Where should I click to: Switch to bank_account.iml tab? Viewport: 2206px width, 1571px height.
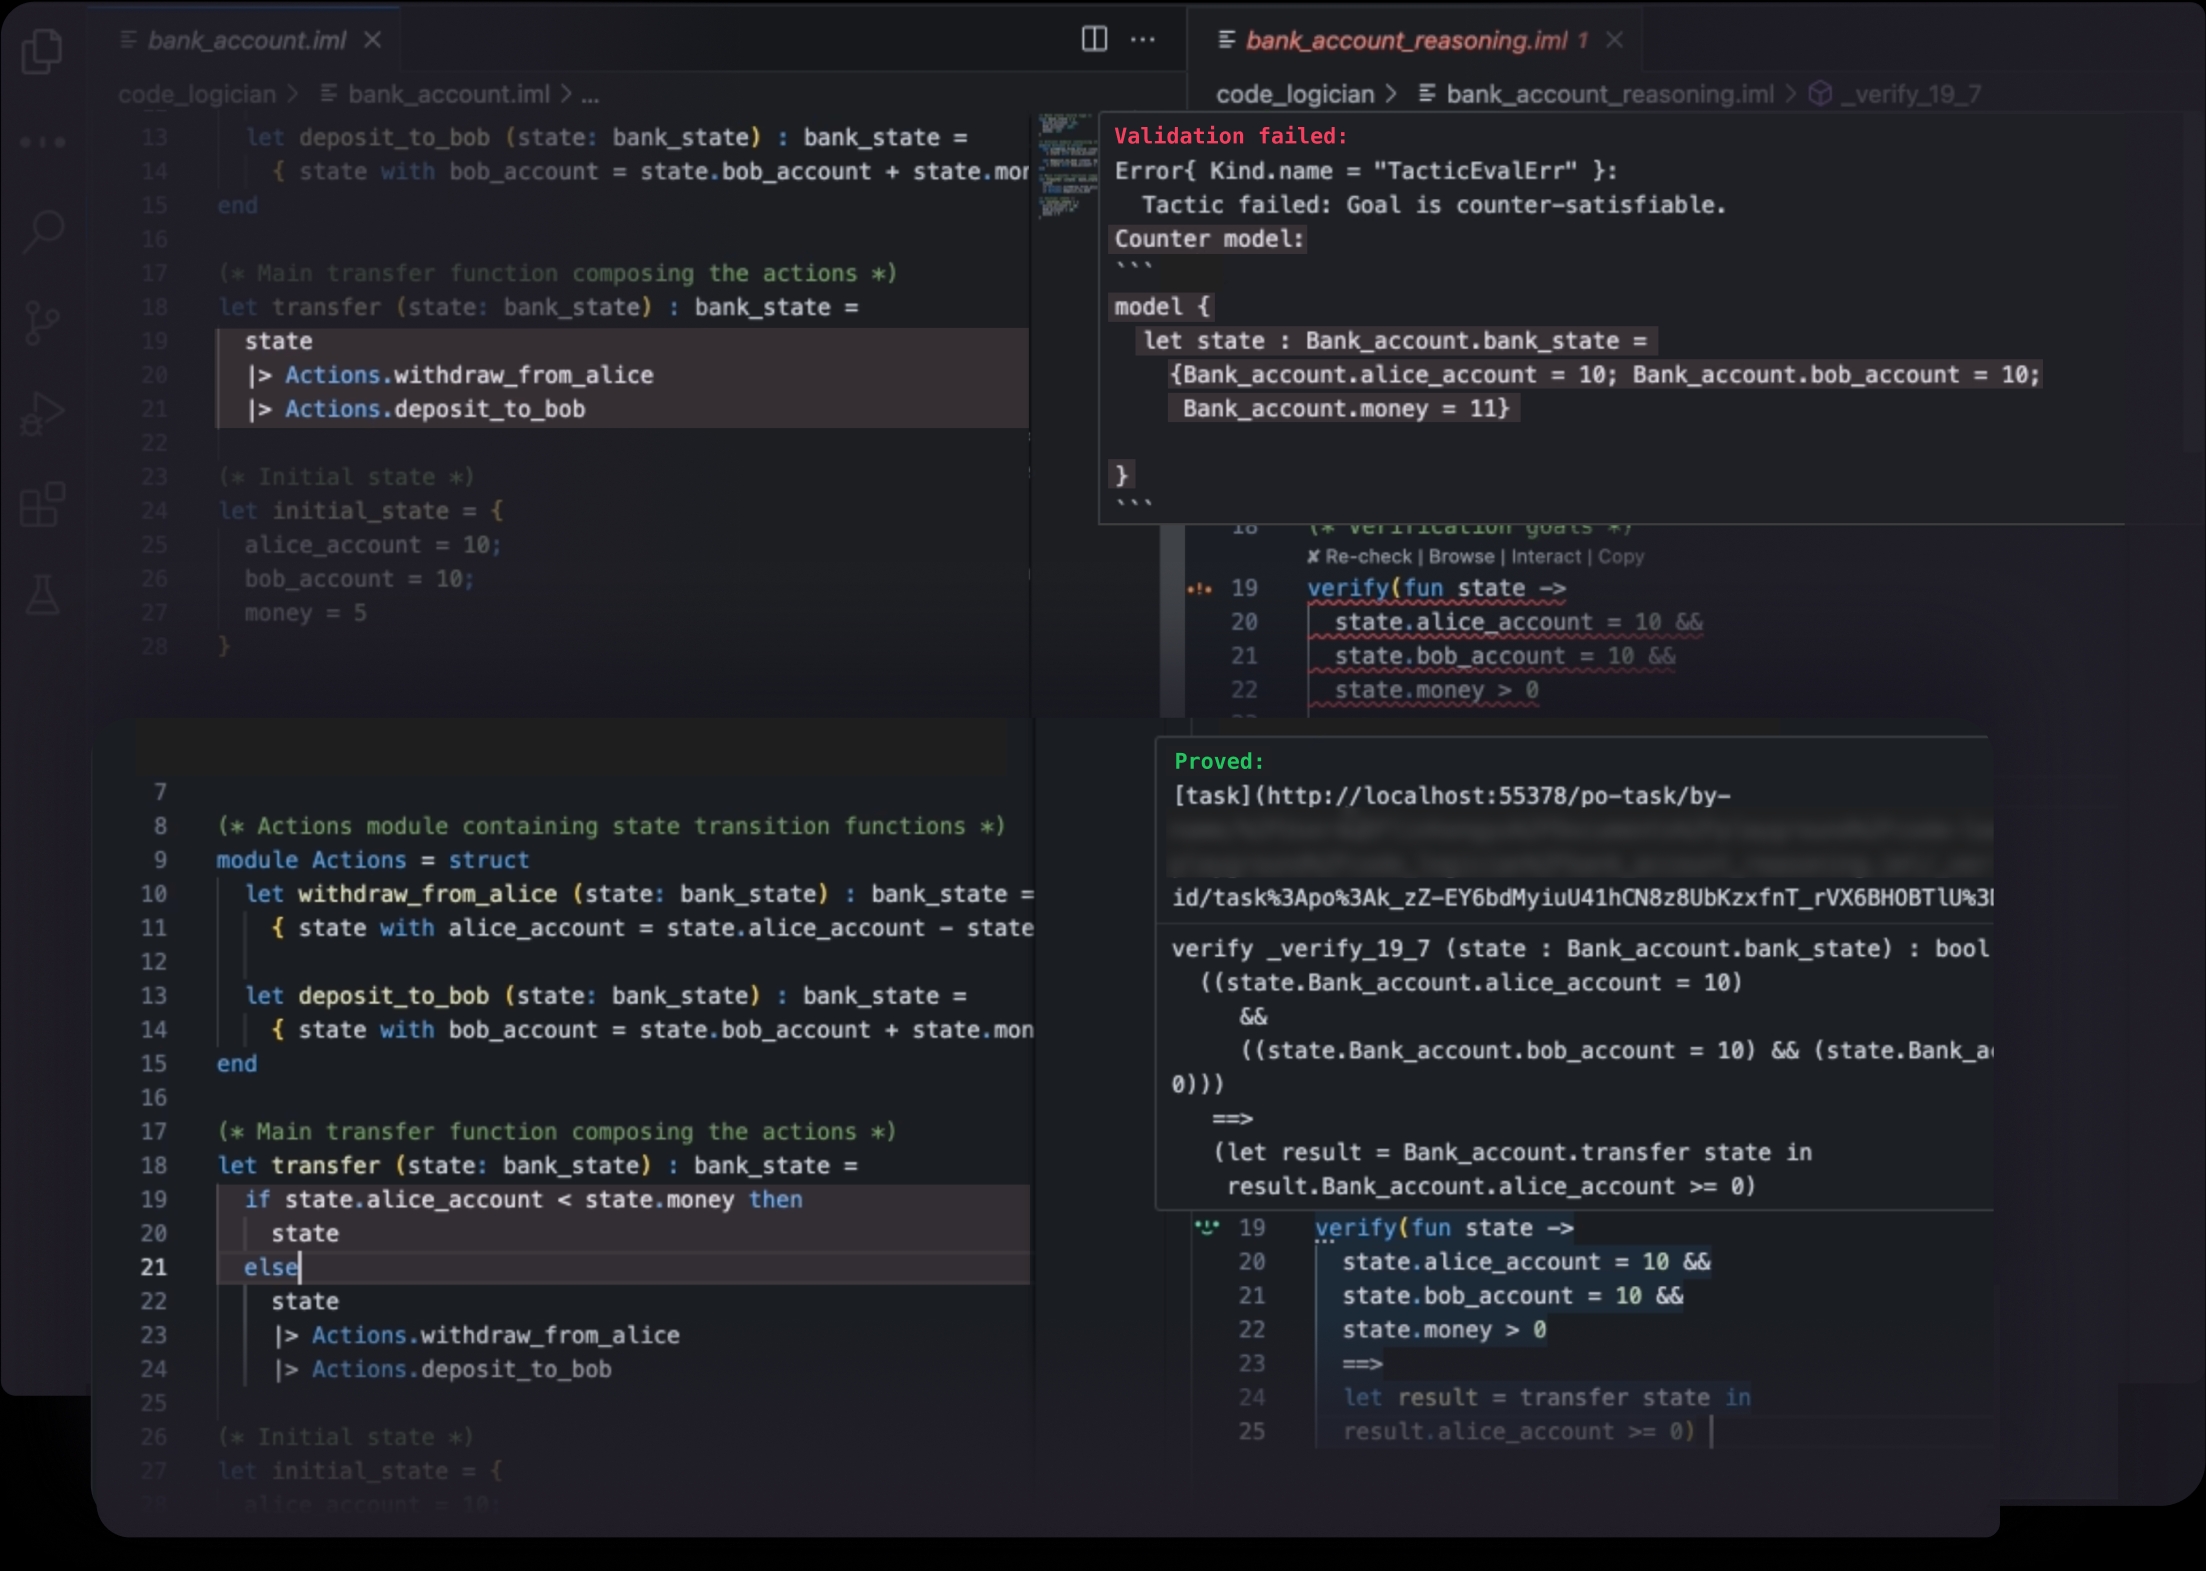(x=246, y=40)
